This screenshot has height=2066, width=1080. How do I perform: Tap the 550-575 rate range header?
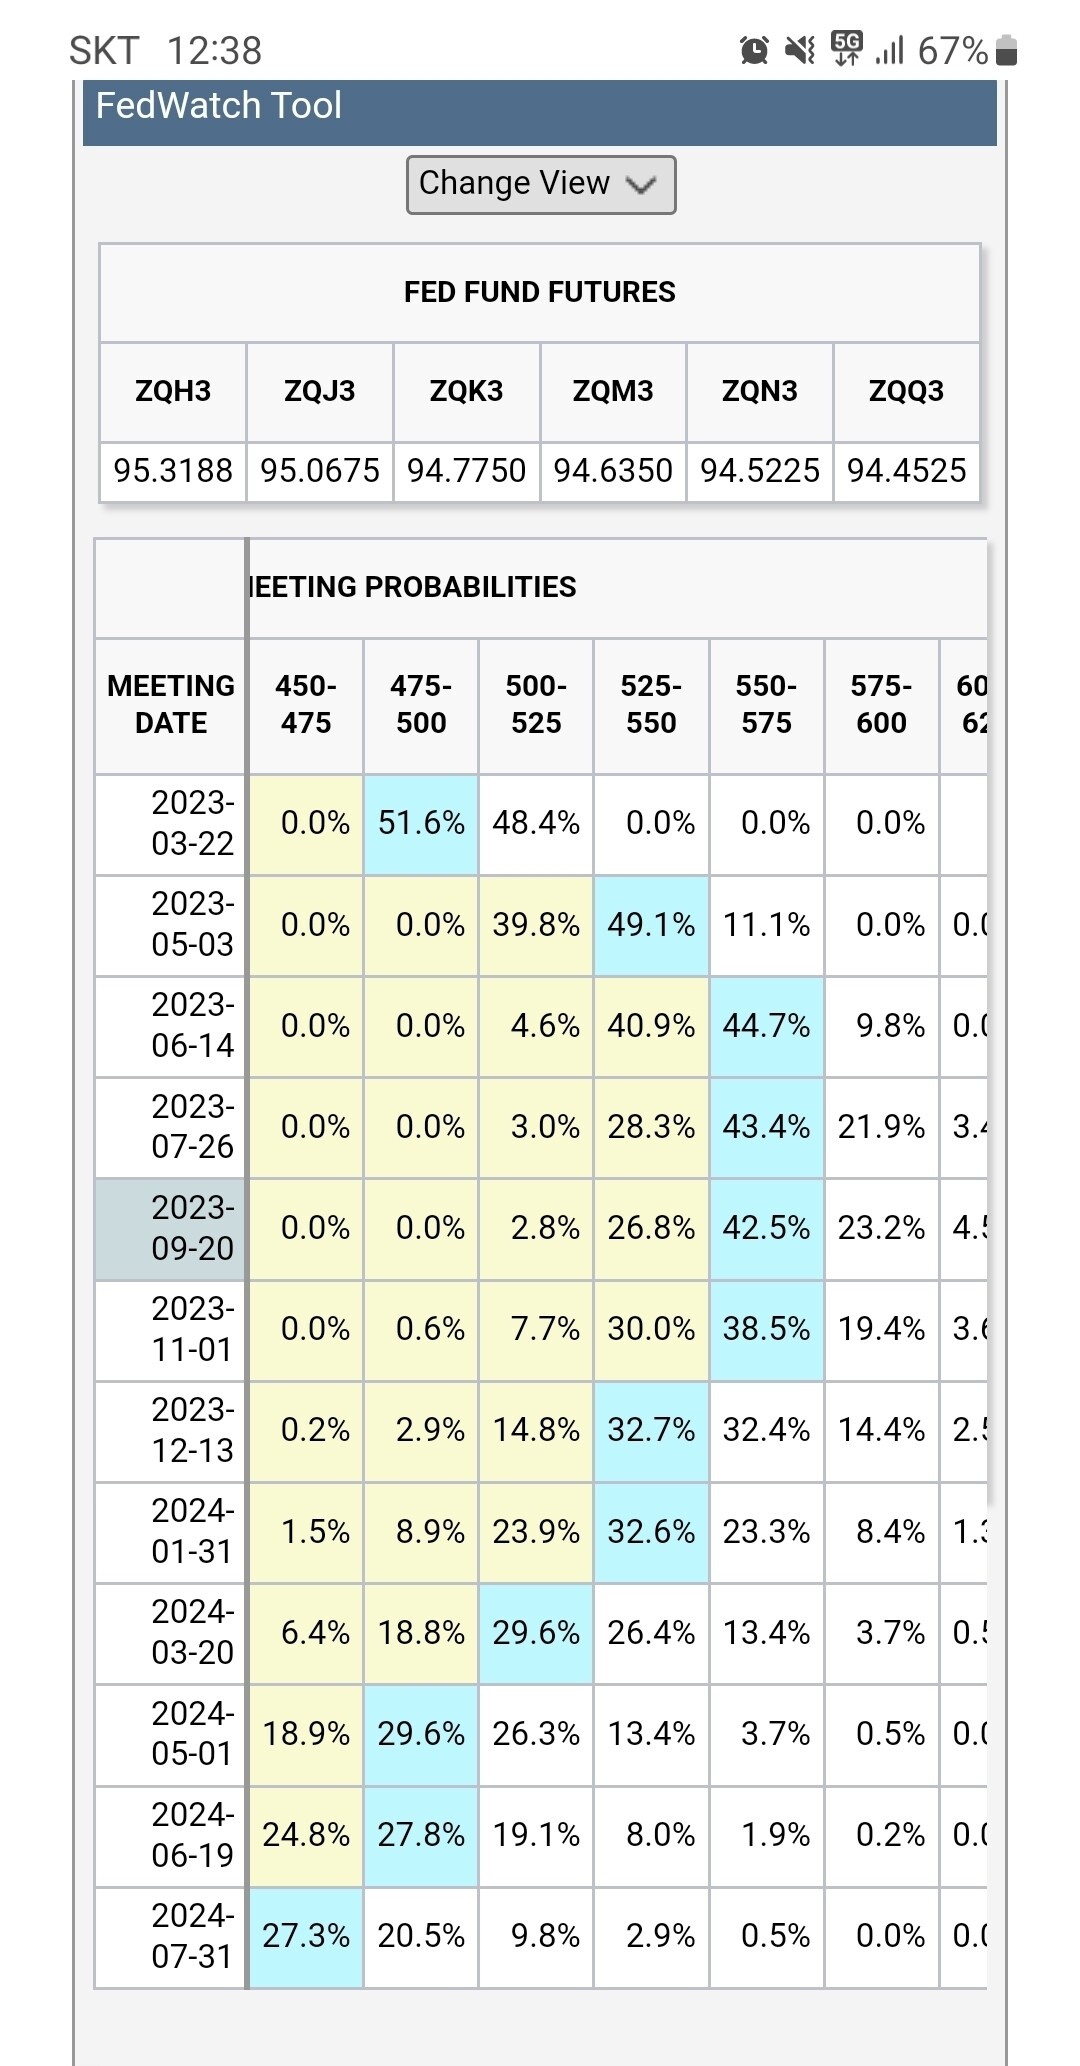[764, 703]
